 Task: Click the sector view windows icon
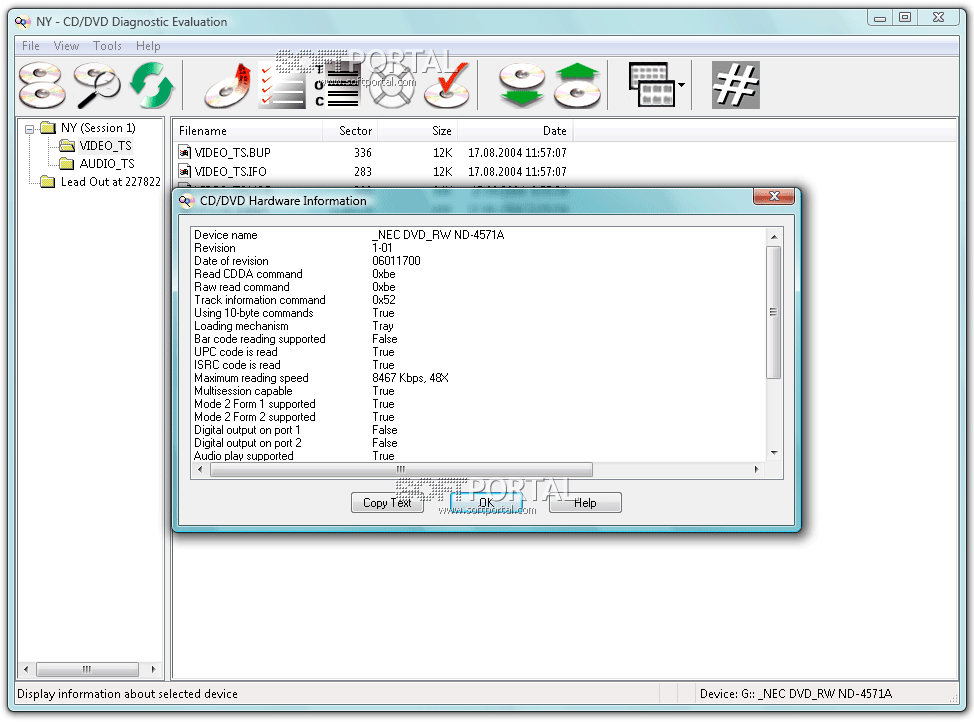(x=651, y=85)
